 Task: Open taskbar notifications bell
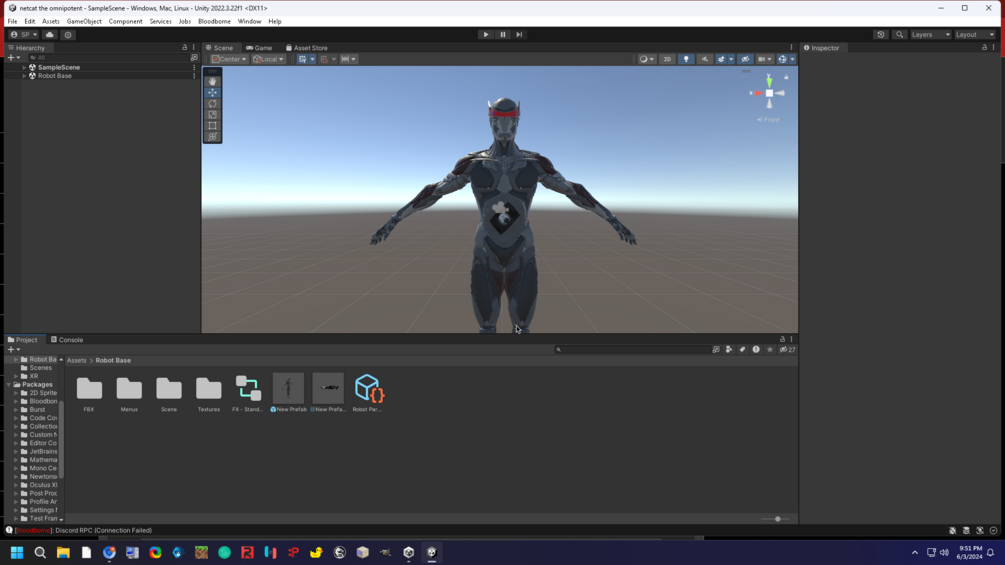click(x=990, y=552)
